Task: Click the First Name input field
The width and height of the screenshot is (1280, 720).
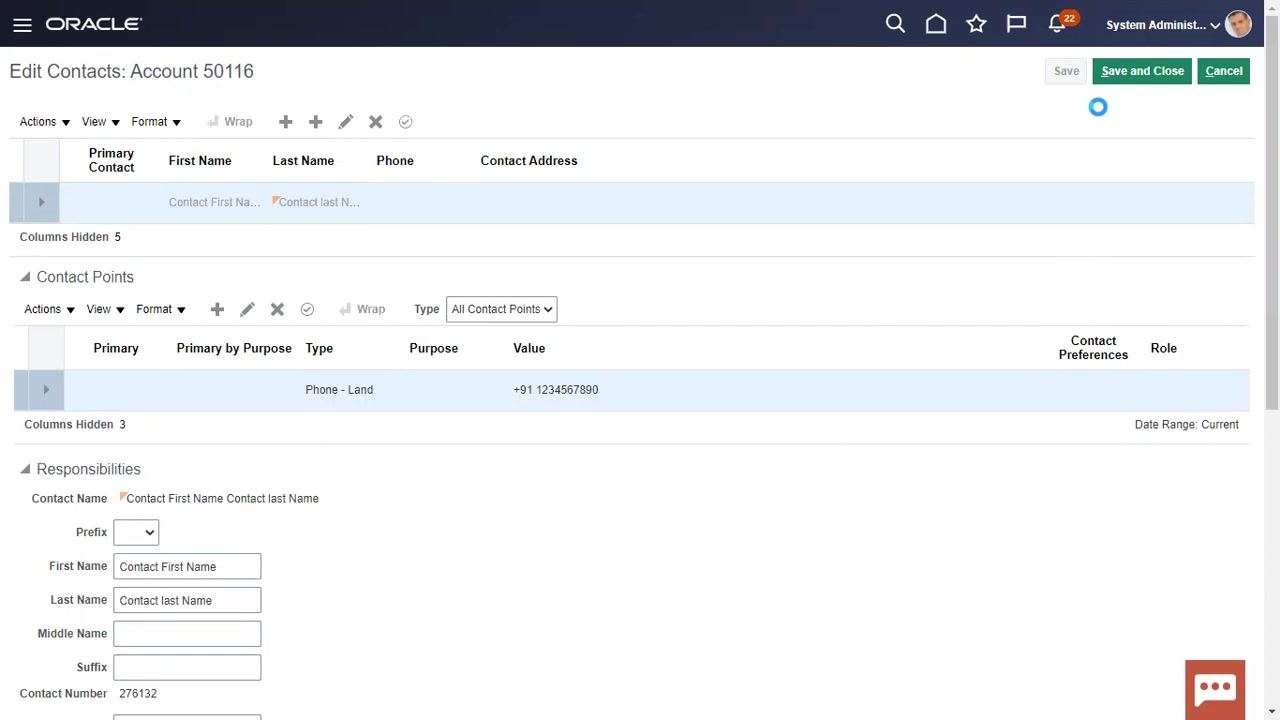Action: coord(187,566)
